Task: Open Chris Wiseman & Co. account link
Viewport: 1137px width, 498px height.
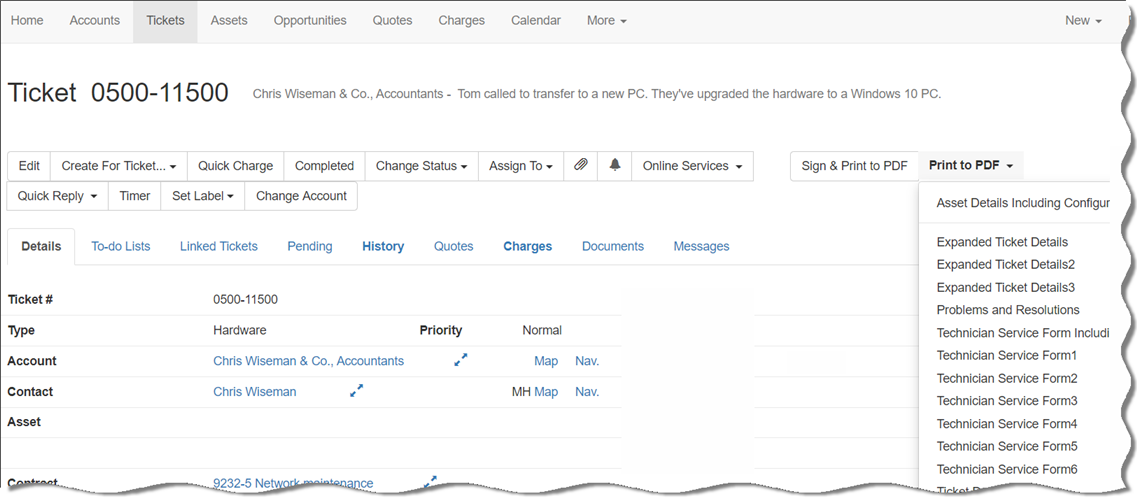Action: click(308, 361)
